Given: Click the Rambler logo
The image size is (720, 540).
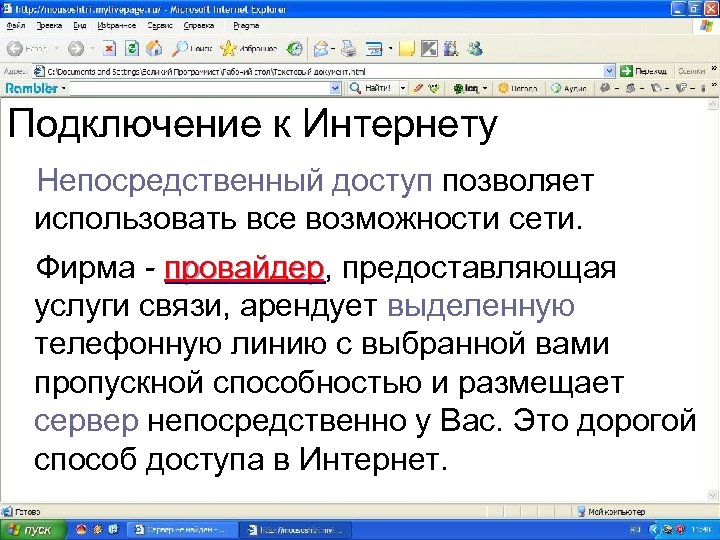Looking at the screenshot, I should (32, 88).
